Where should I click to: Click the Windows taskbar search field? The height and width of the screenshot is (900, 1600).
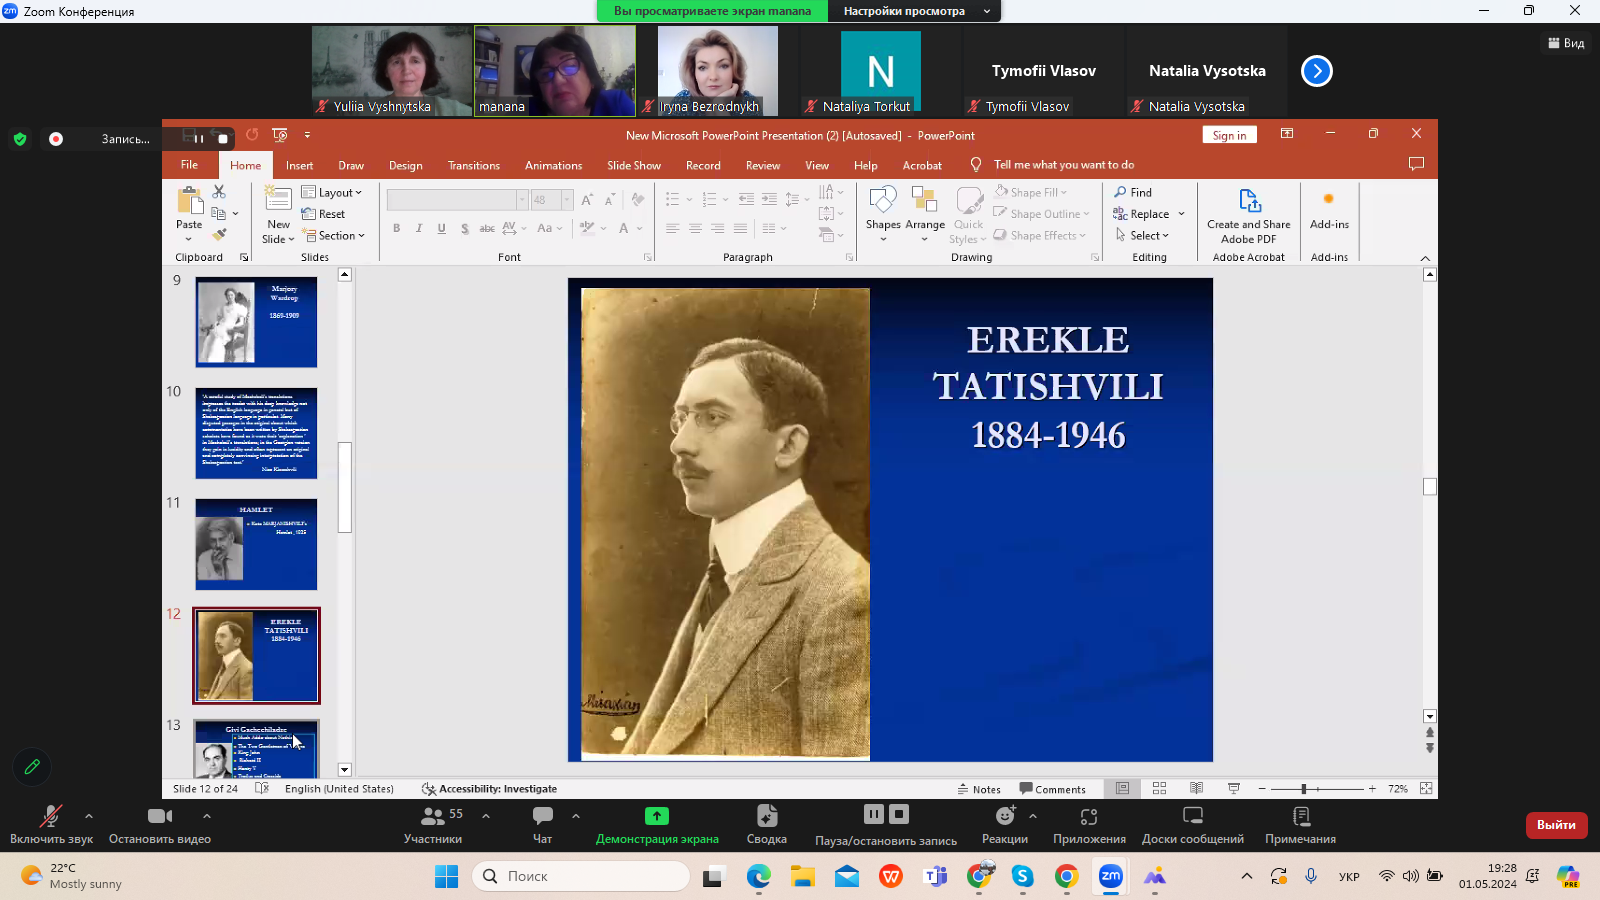point(581,876)
